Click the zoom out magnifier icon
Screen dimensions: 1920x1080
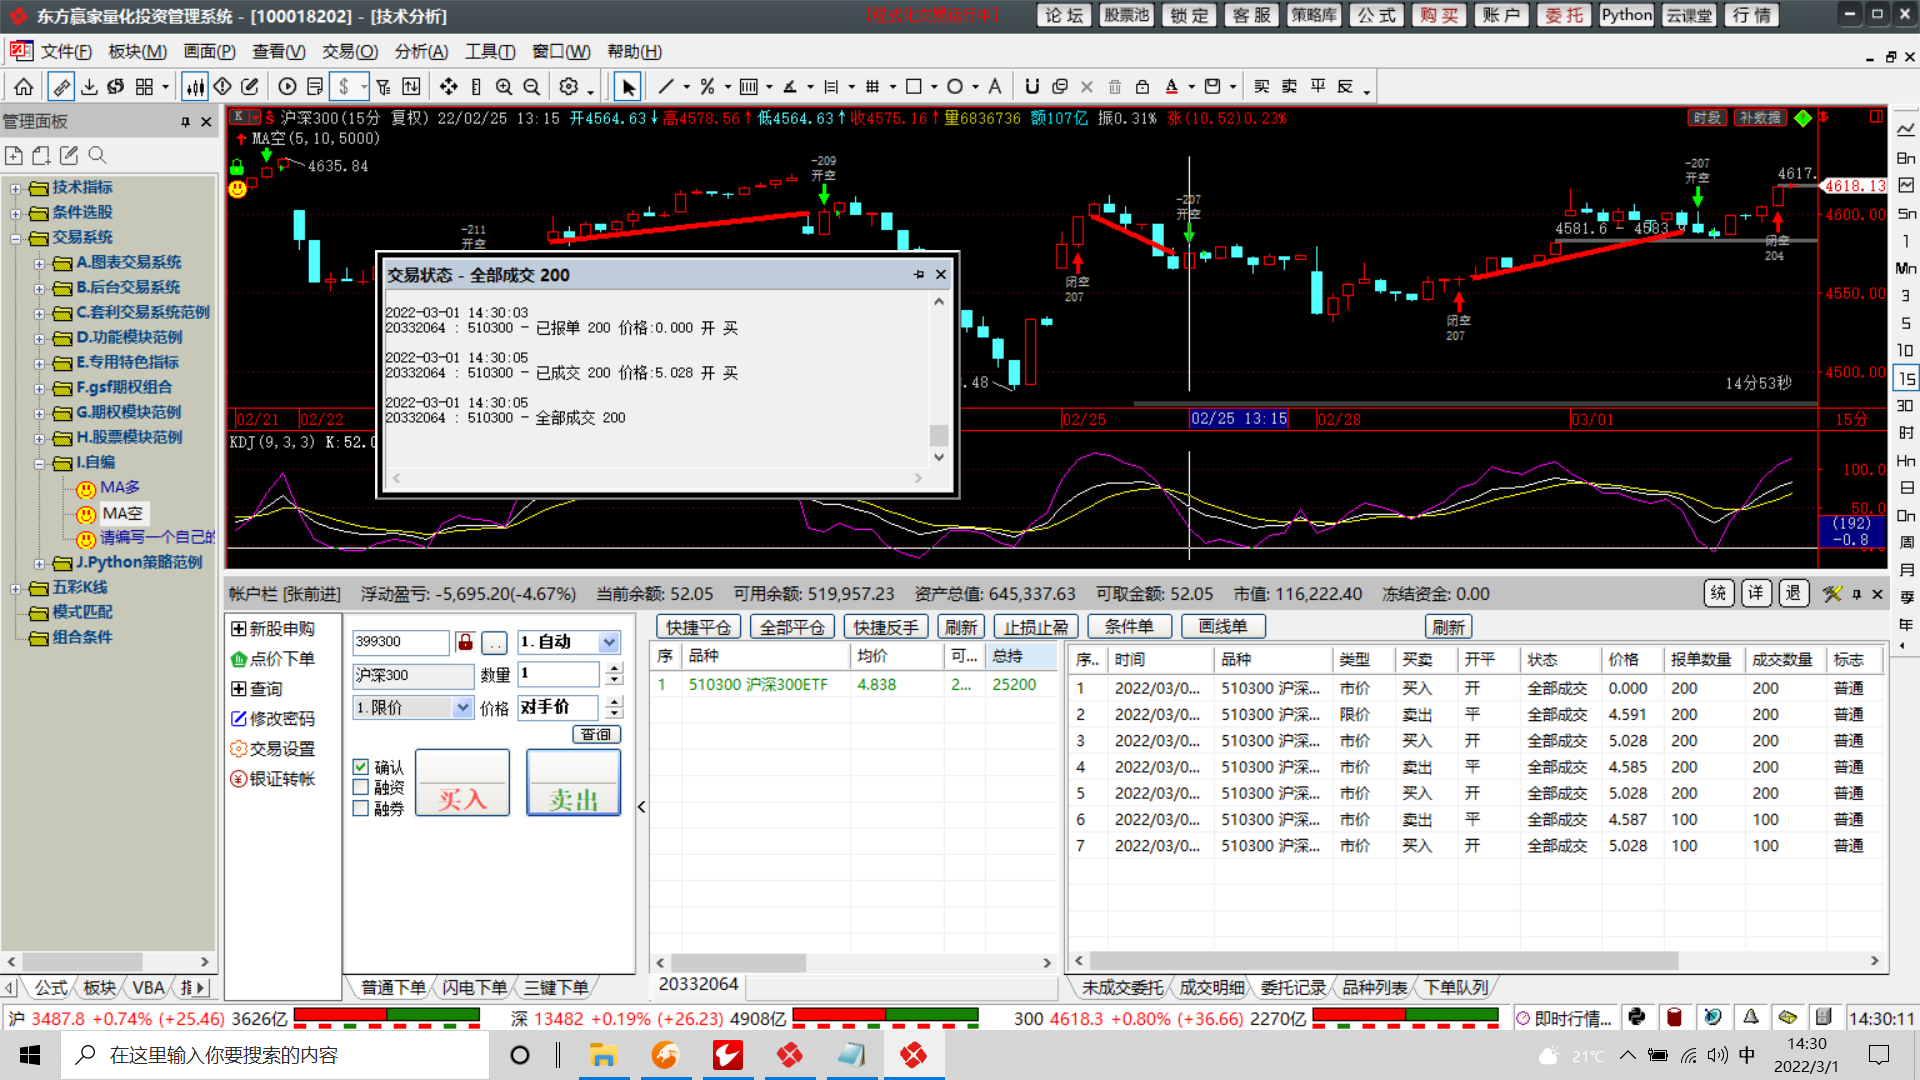[x=532, y=87]
